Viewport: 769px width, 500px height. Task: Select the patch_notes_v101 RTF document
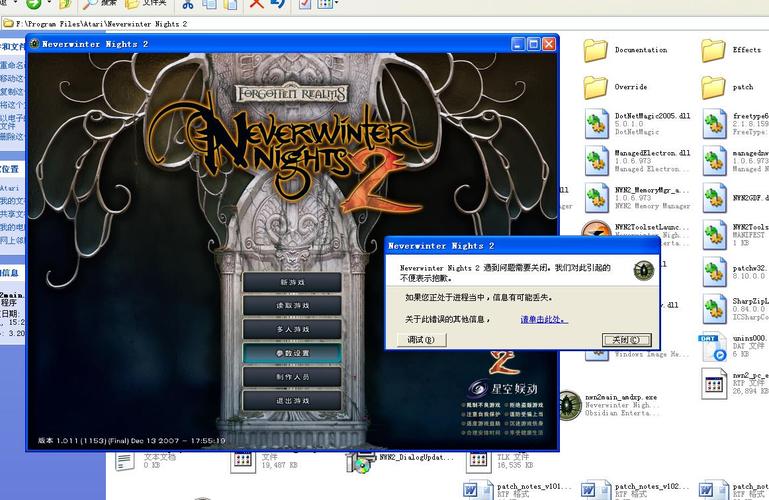[517, 490]
